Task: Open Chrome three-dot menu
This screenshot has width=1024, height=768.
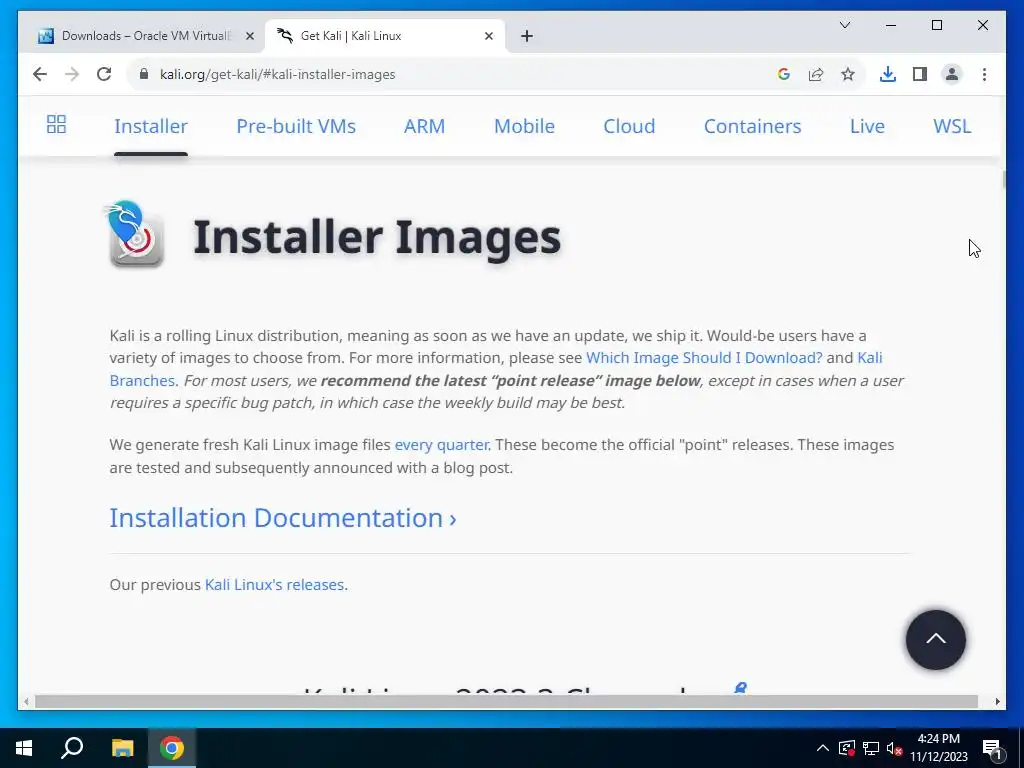Action: 984,74
